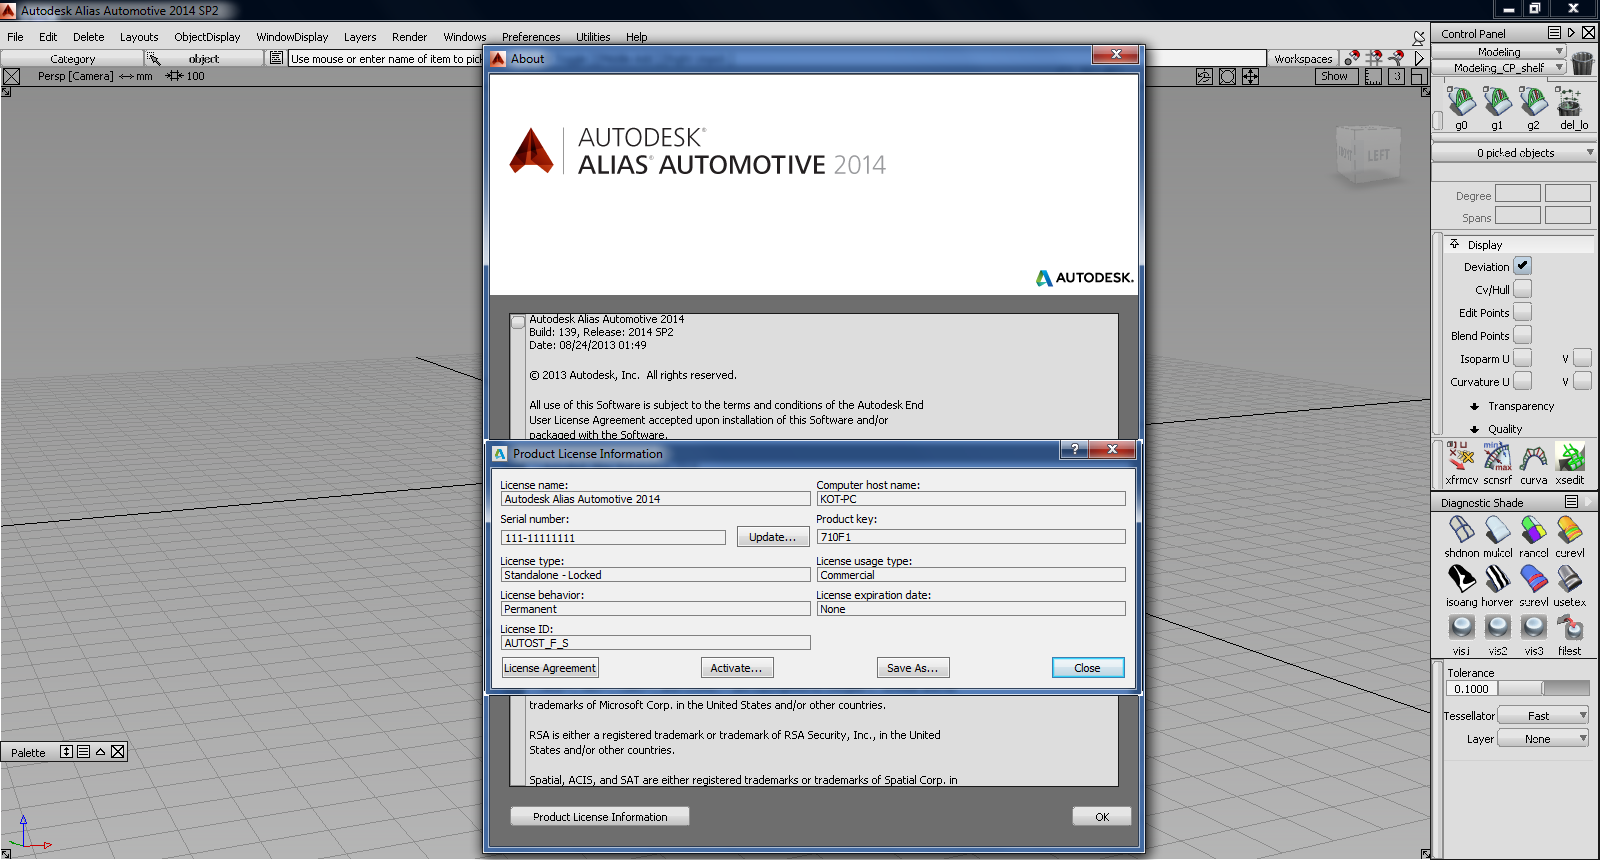The height and width of the screenshot is (860, 1600).
Task: Enable the Isoparm V checkbox
Action: tap(1582, 358)
